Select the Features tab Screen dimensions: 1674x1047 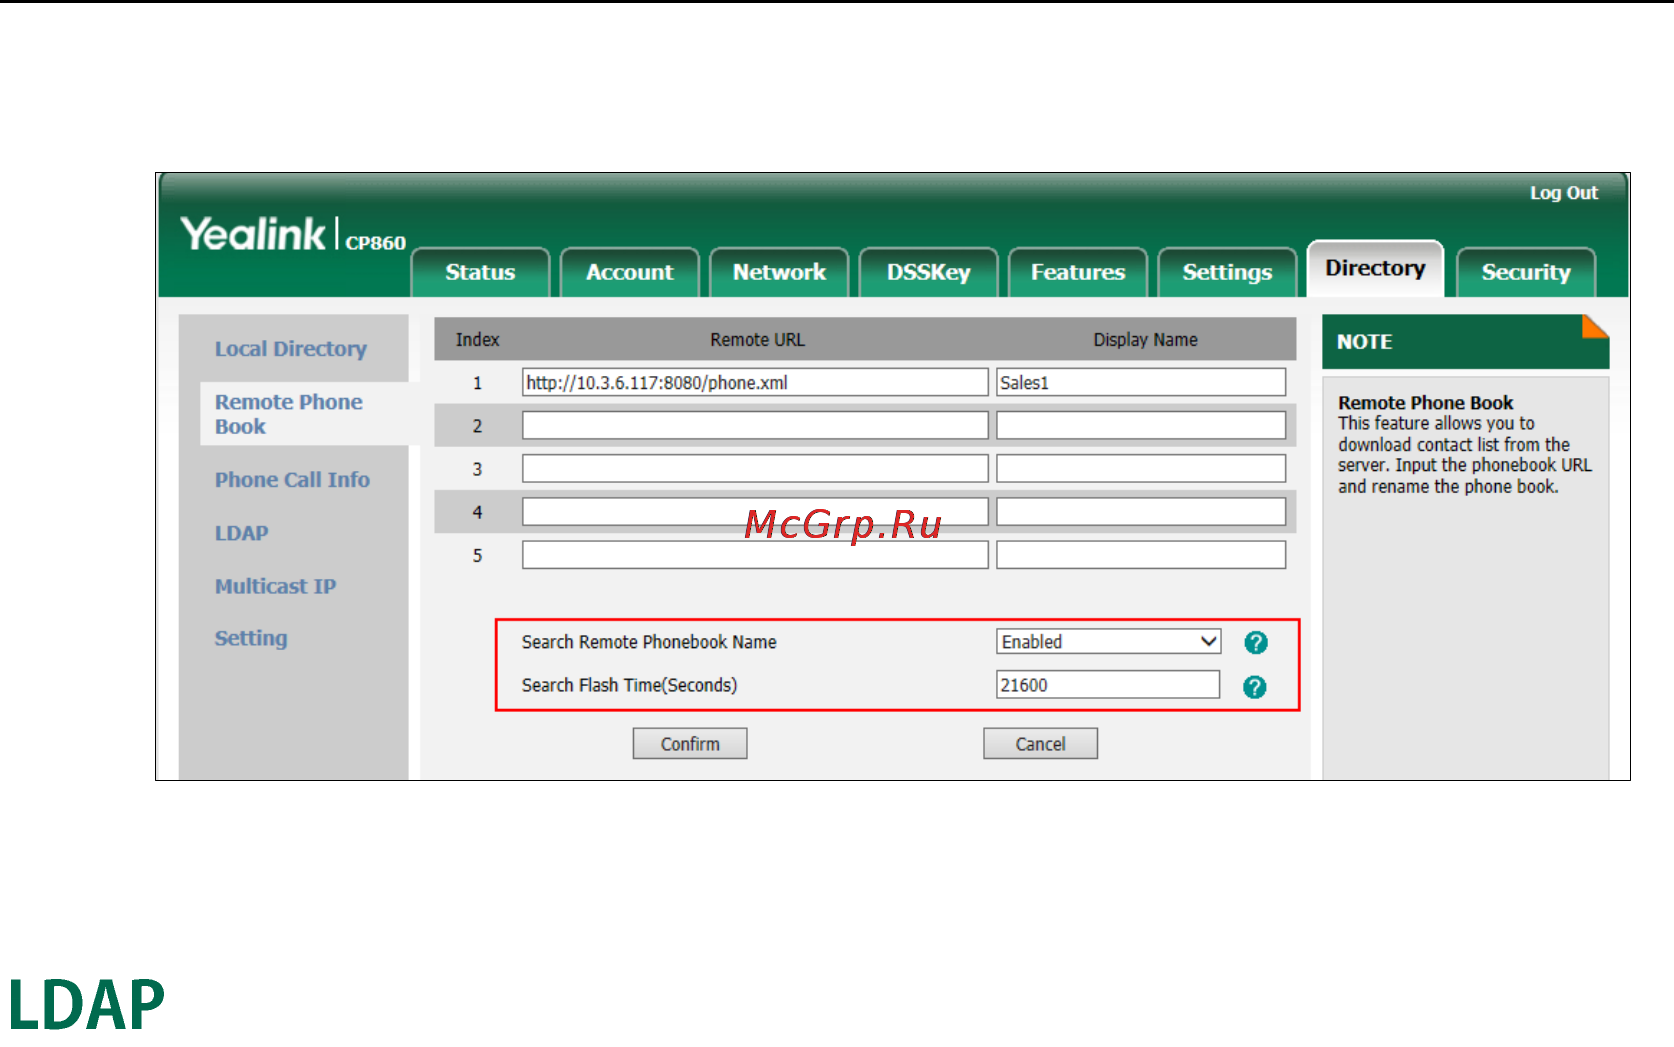coord(1078,272)
